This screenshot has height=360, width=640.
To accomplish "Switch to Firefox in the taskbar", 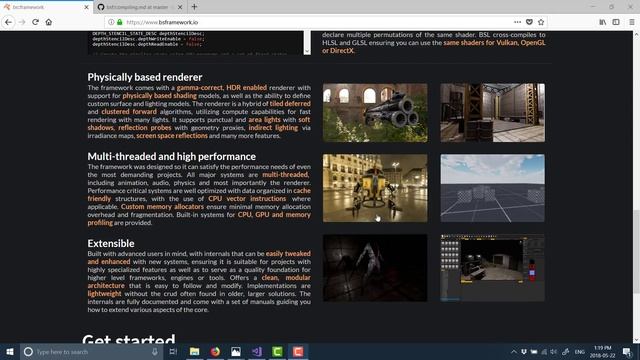I will click(x=215, y=351).
